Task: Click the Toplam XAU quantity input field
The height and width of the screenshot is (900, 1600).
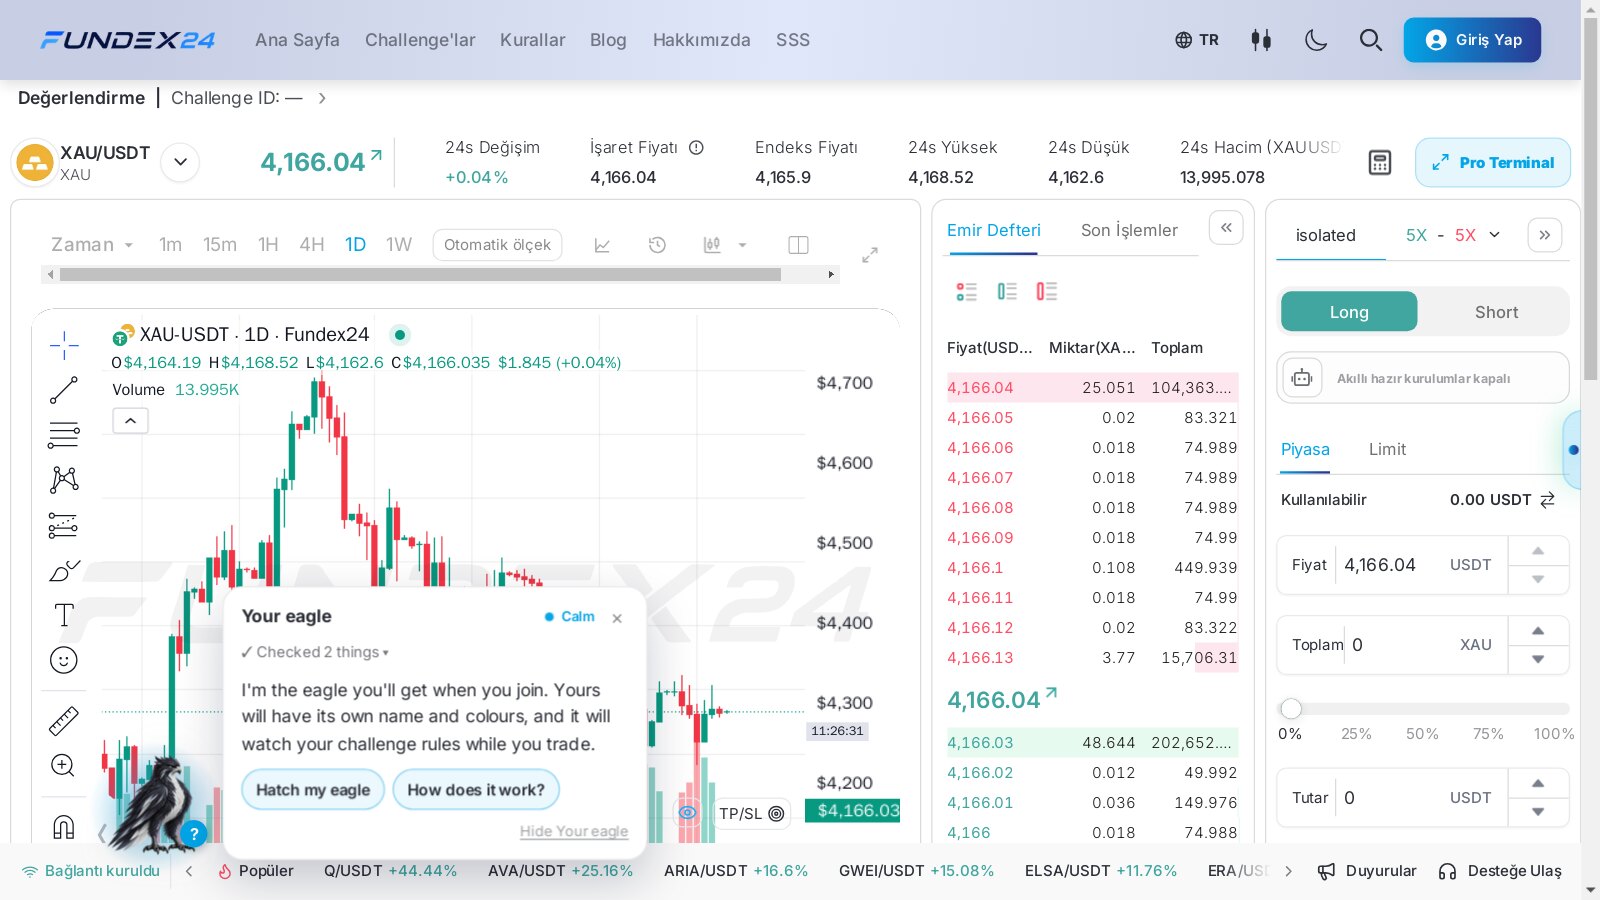Action: tap(1392, 645)
